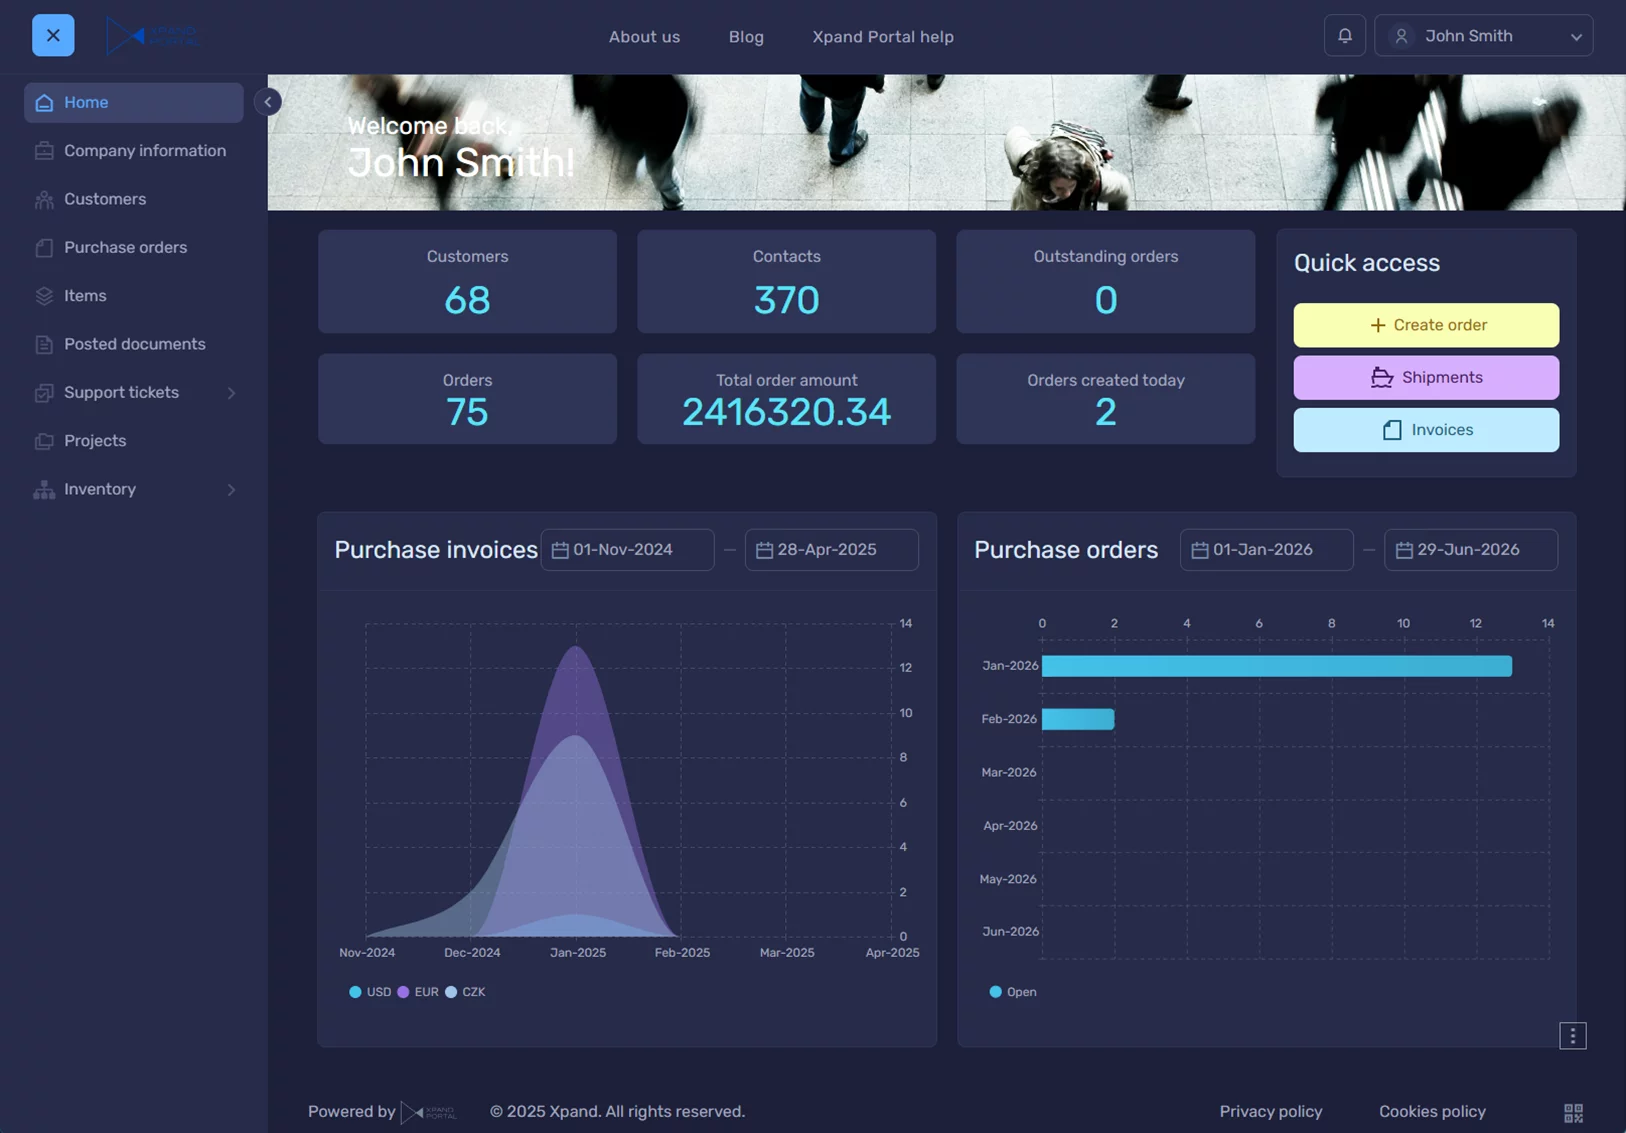Click the notification bell icon
Viewport: 1626px width, 1133px height.
click(1344, 36)
